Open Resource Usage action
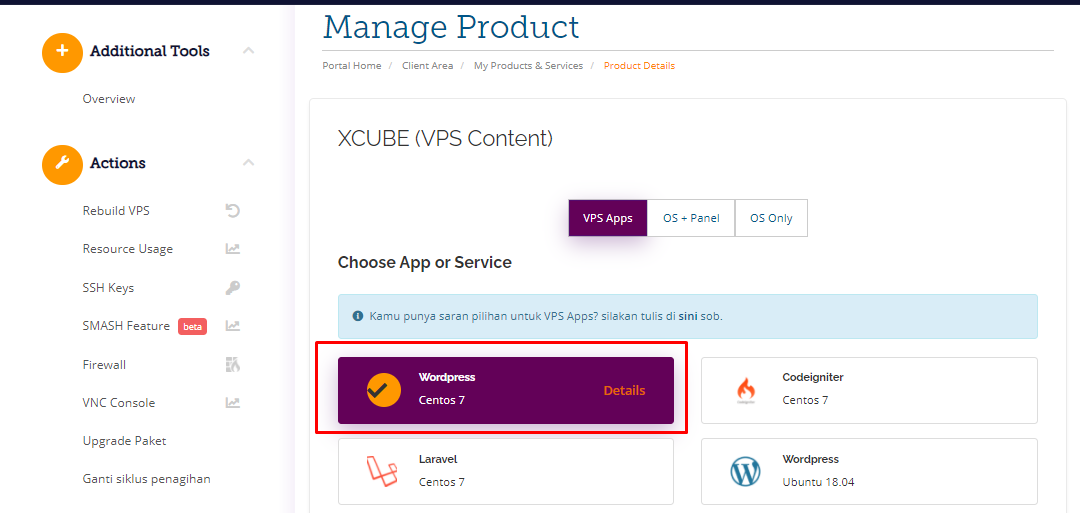1080x513 pixels. coord(127,249)
